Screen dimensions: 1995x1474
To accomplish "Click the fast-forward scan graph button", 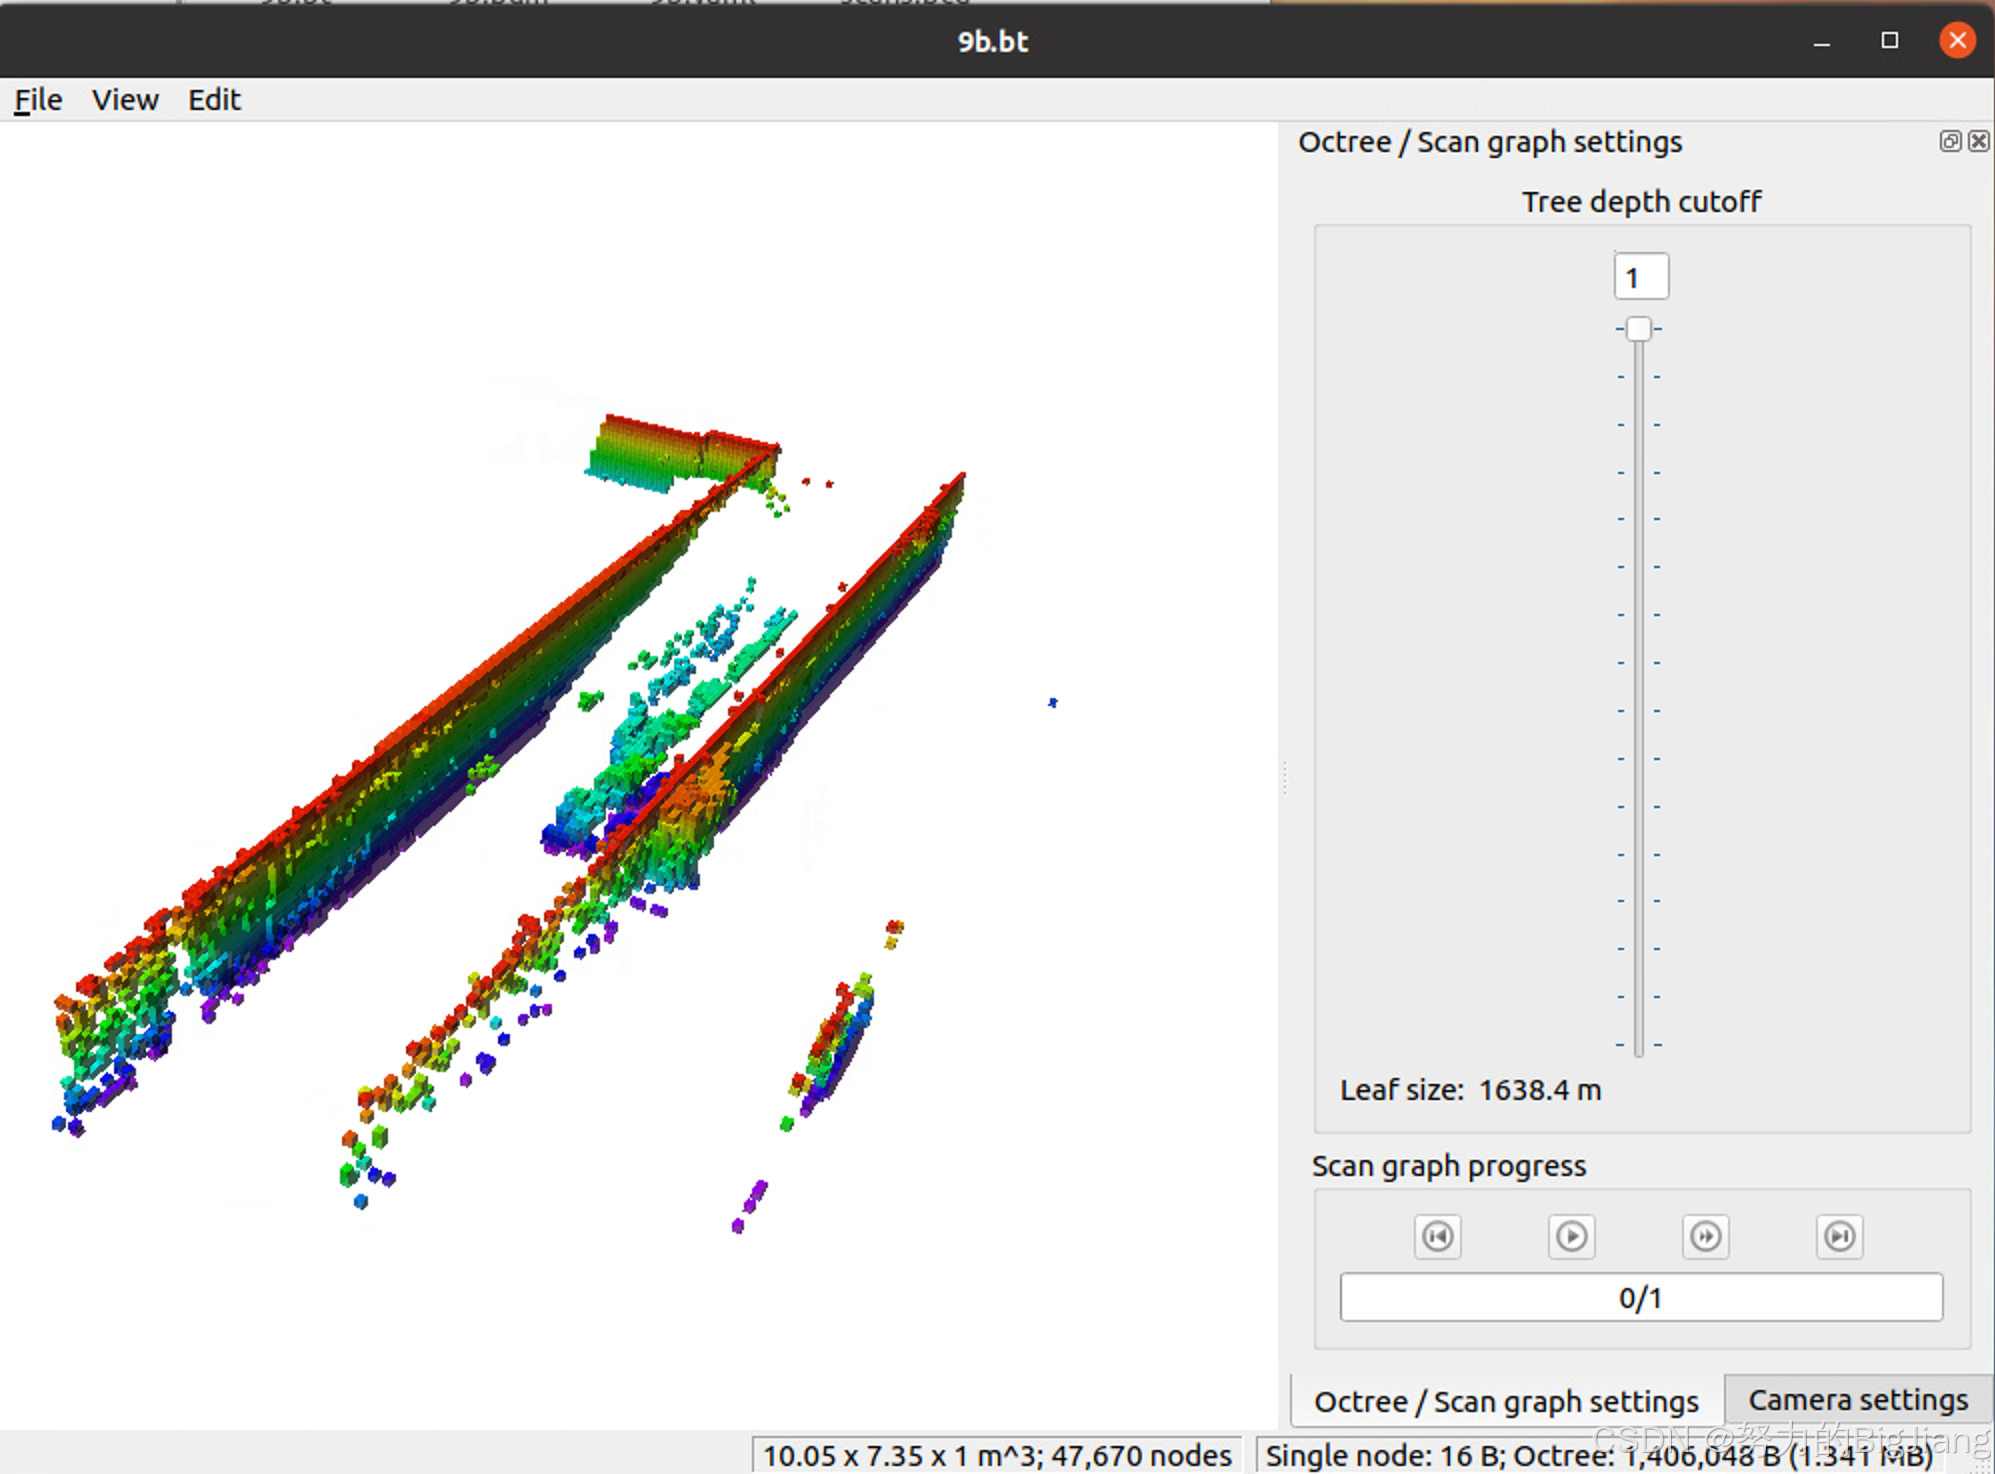I will [1705, 1237].
